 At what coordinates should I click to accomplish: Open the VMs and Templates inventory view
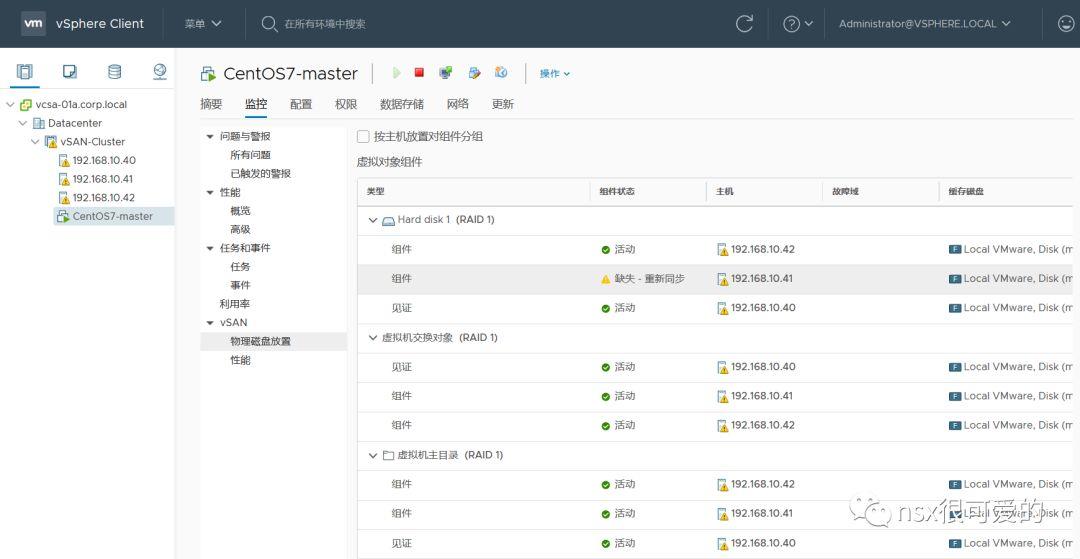click(x=70, y=72)
